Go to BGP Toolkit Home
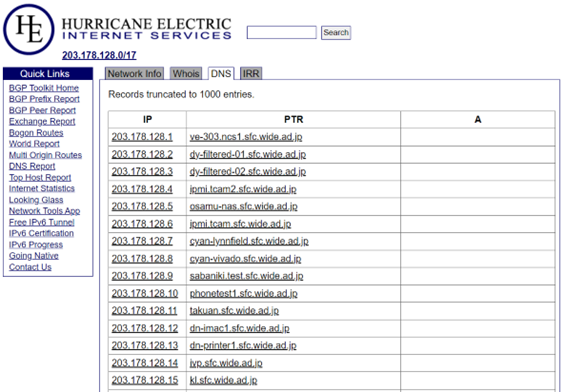This screenshot has height=392, width=566. tap(44, 88)
